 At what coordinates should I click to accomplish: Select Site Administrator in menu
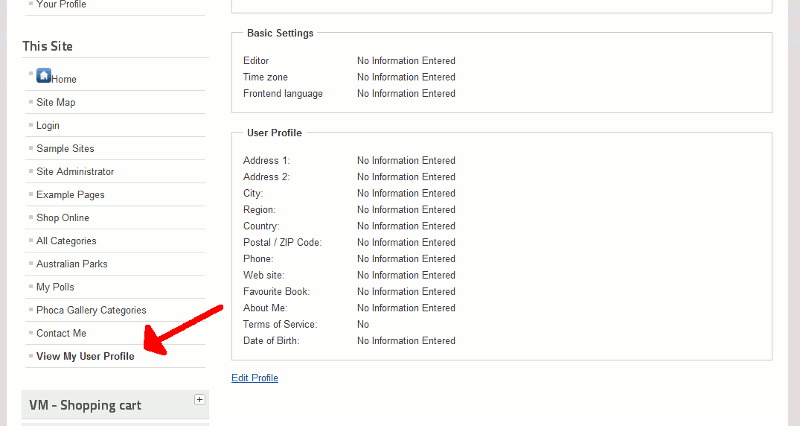coord(75,171)
